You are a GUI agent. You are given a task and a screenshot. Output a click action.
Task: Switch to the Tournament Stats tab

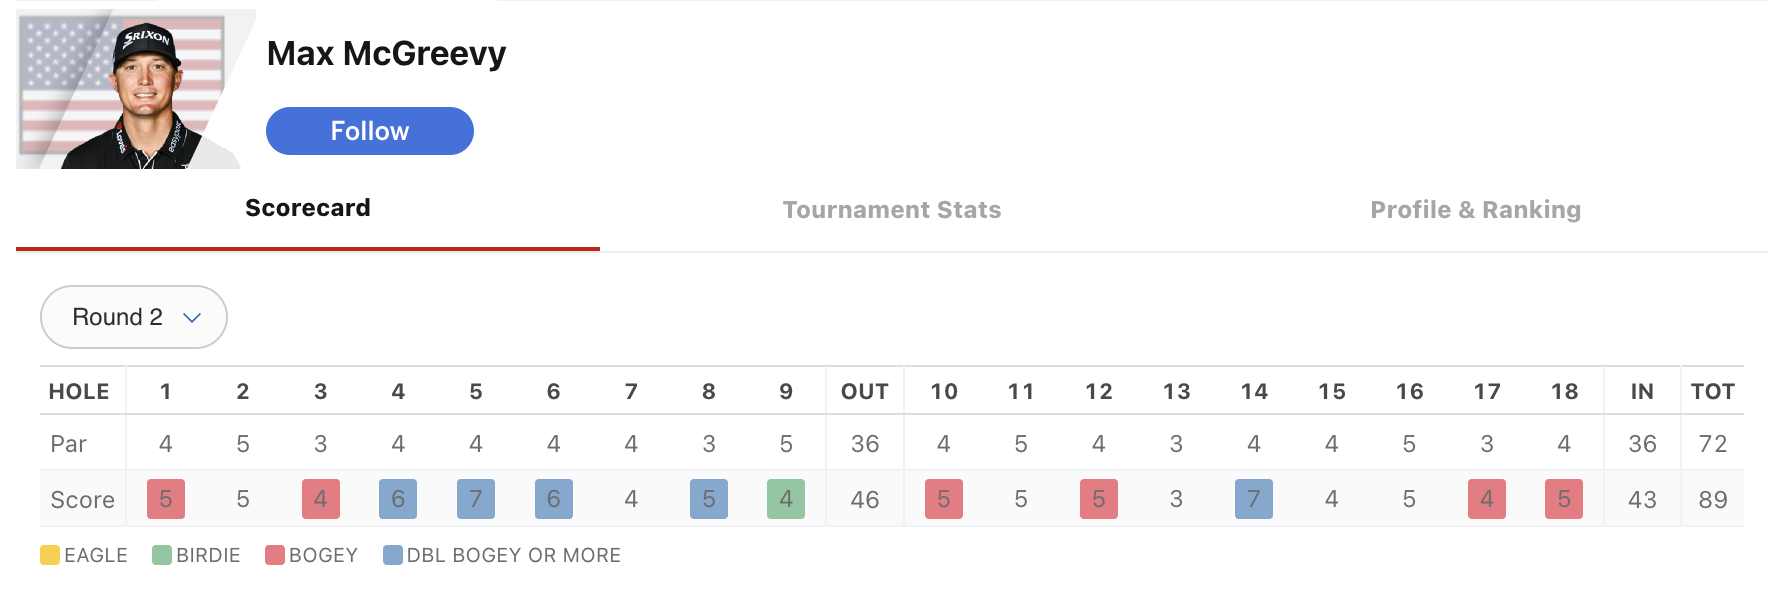891,210
